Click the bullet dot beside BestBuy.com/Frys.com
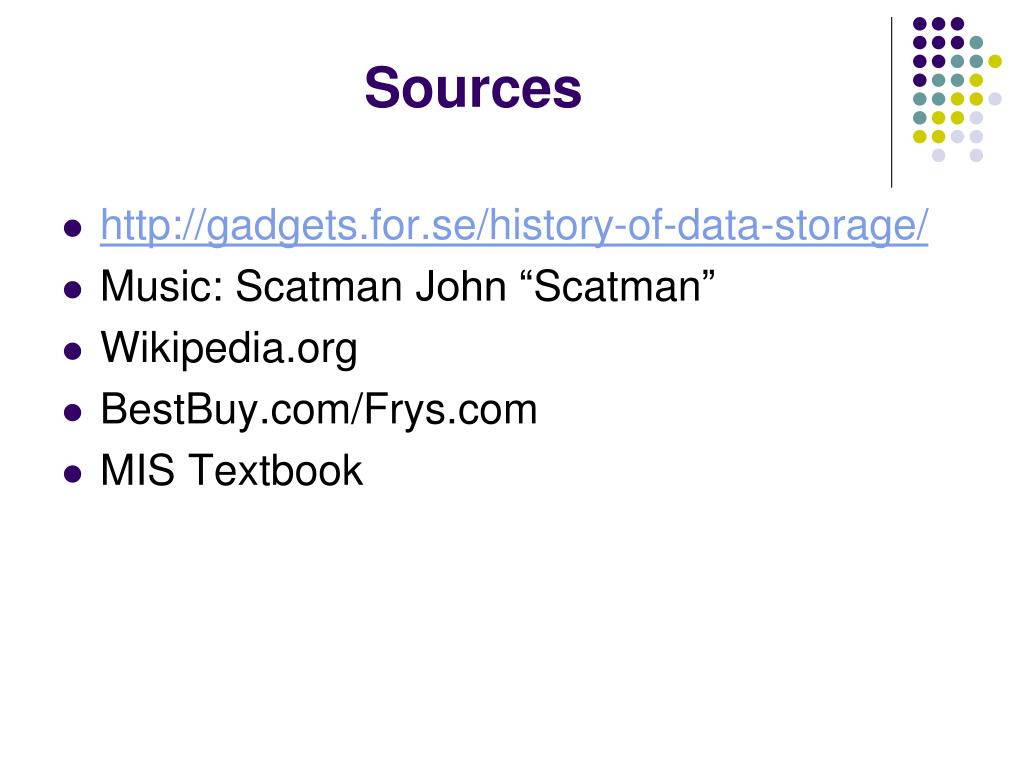This screenshot has height=768, width=1024. click(72, 413)
